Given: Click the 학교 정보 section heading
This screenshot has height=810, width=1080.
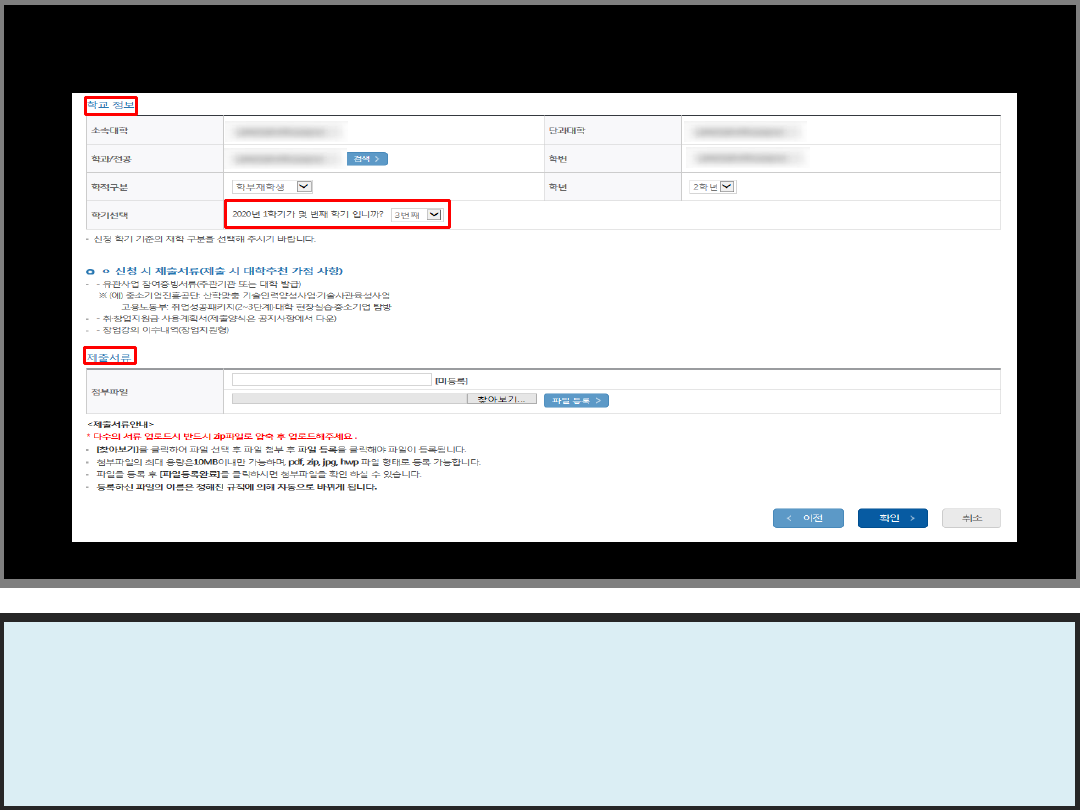Looking at the screenshot, I should [110, 104].
